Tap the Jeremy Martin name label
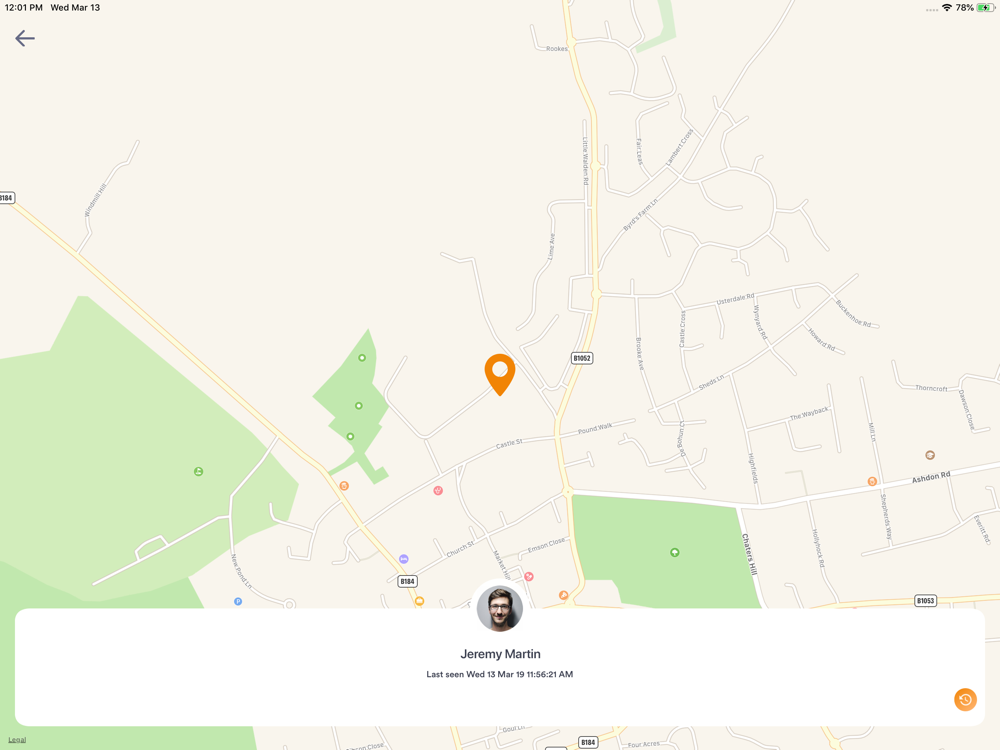Image resolution: width=1000 pixels, height=750 pixels. 500,654
